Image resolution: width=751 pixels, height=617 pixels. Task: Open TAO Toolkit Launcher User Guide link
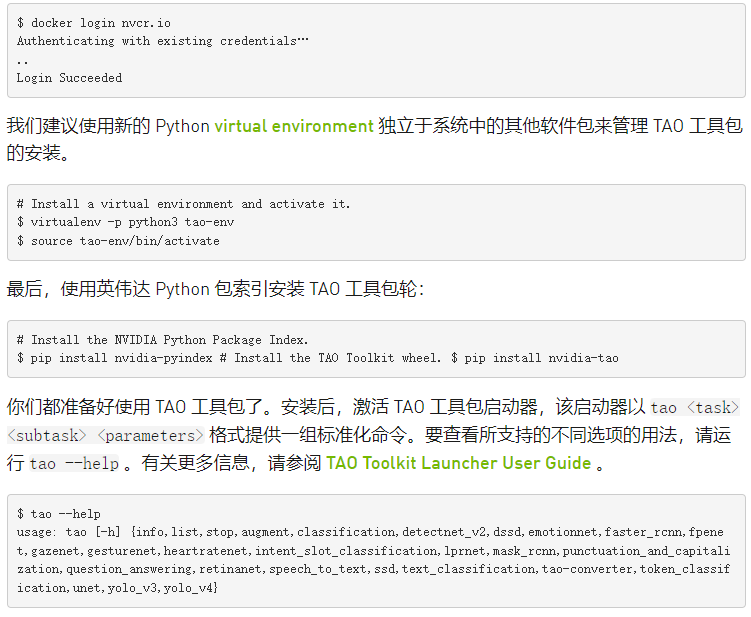[458, 463]
